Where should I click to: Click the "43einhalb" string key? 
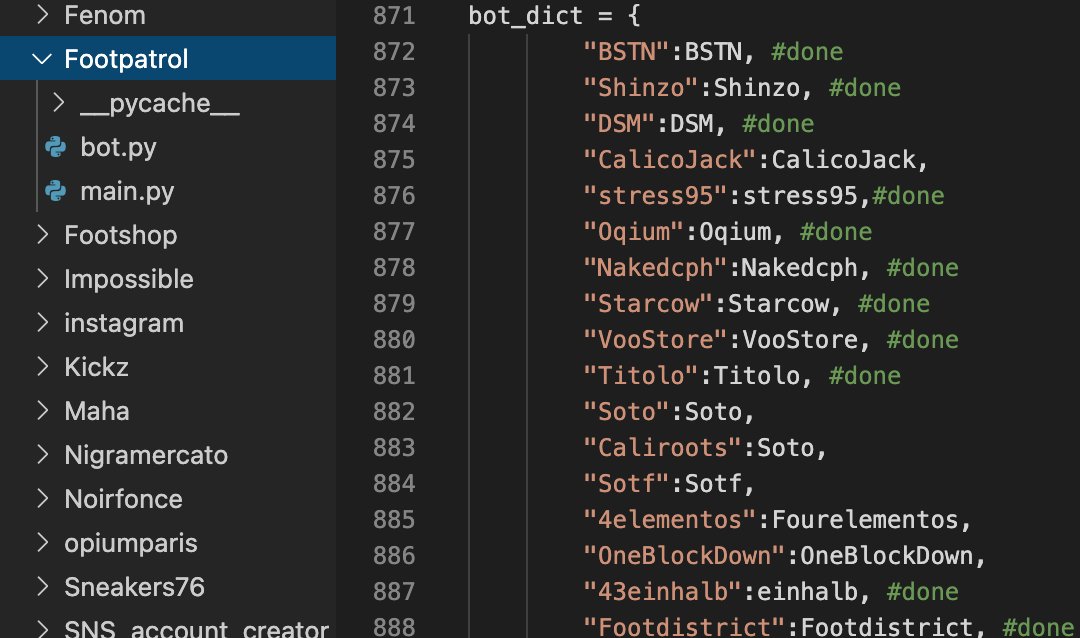click(663, 591)
